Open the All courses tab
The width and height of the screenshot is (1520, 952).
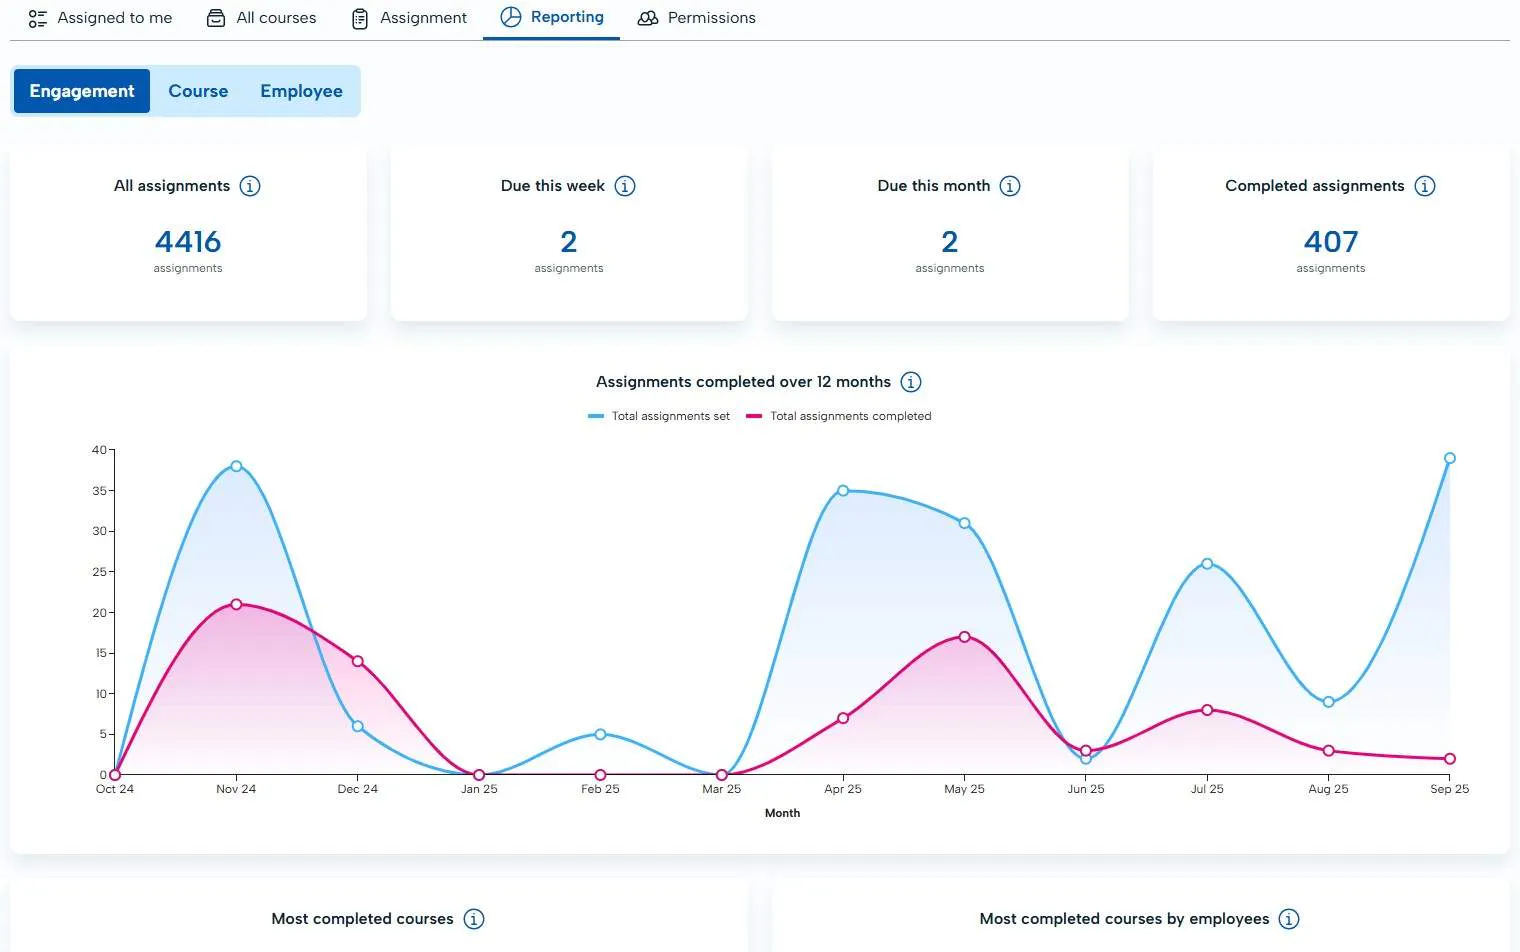click(261, 18)
